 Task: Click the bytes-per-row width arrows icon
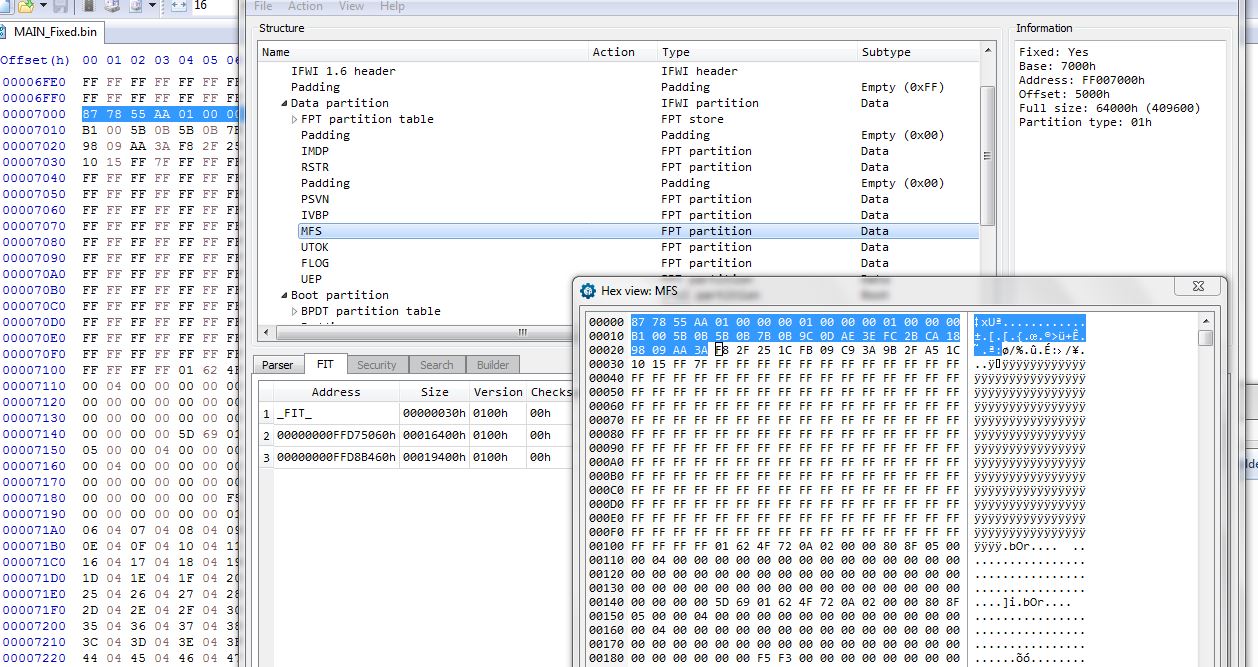click(179, 6)
